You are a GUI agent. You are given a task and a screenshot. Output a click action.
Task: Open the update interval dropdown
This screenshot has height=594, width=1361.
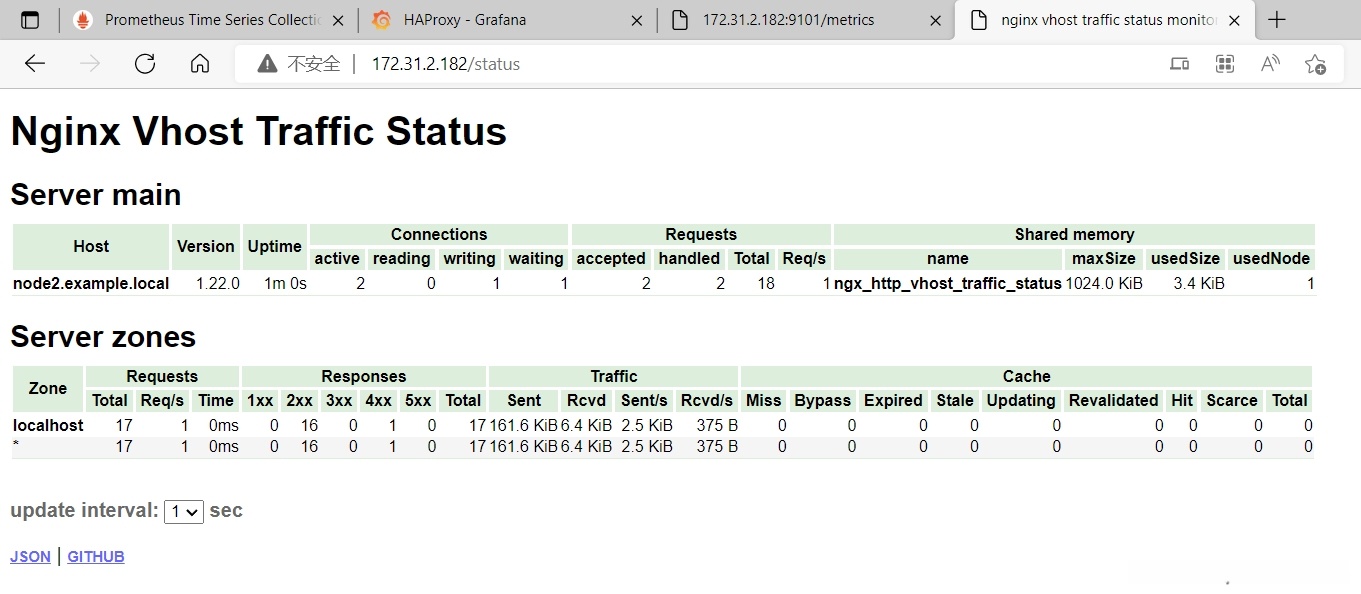[184, 511]
